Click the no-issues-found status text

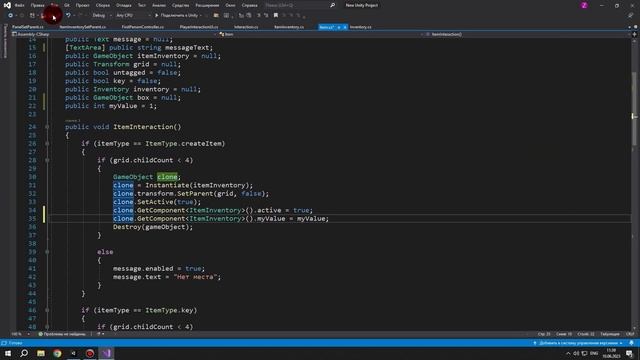point(64,334)
